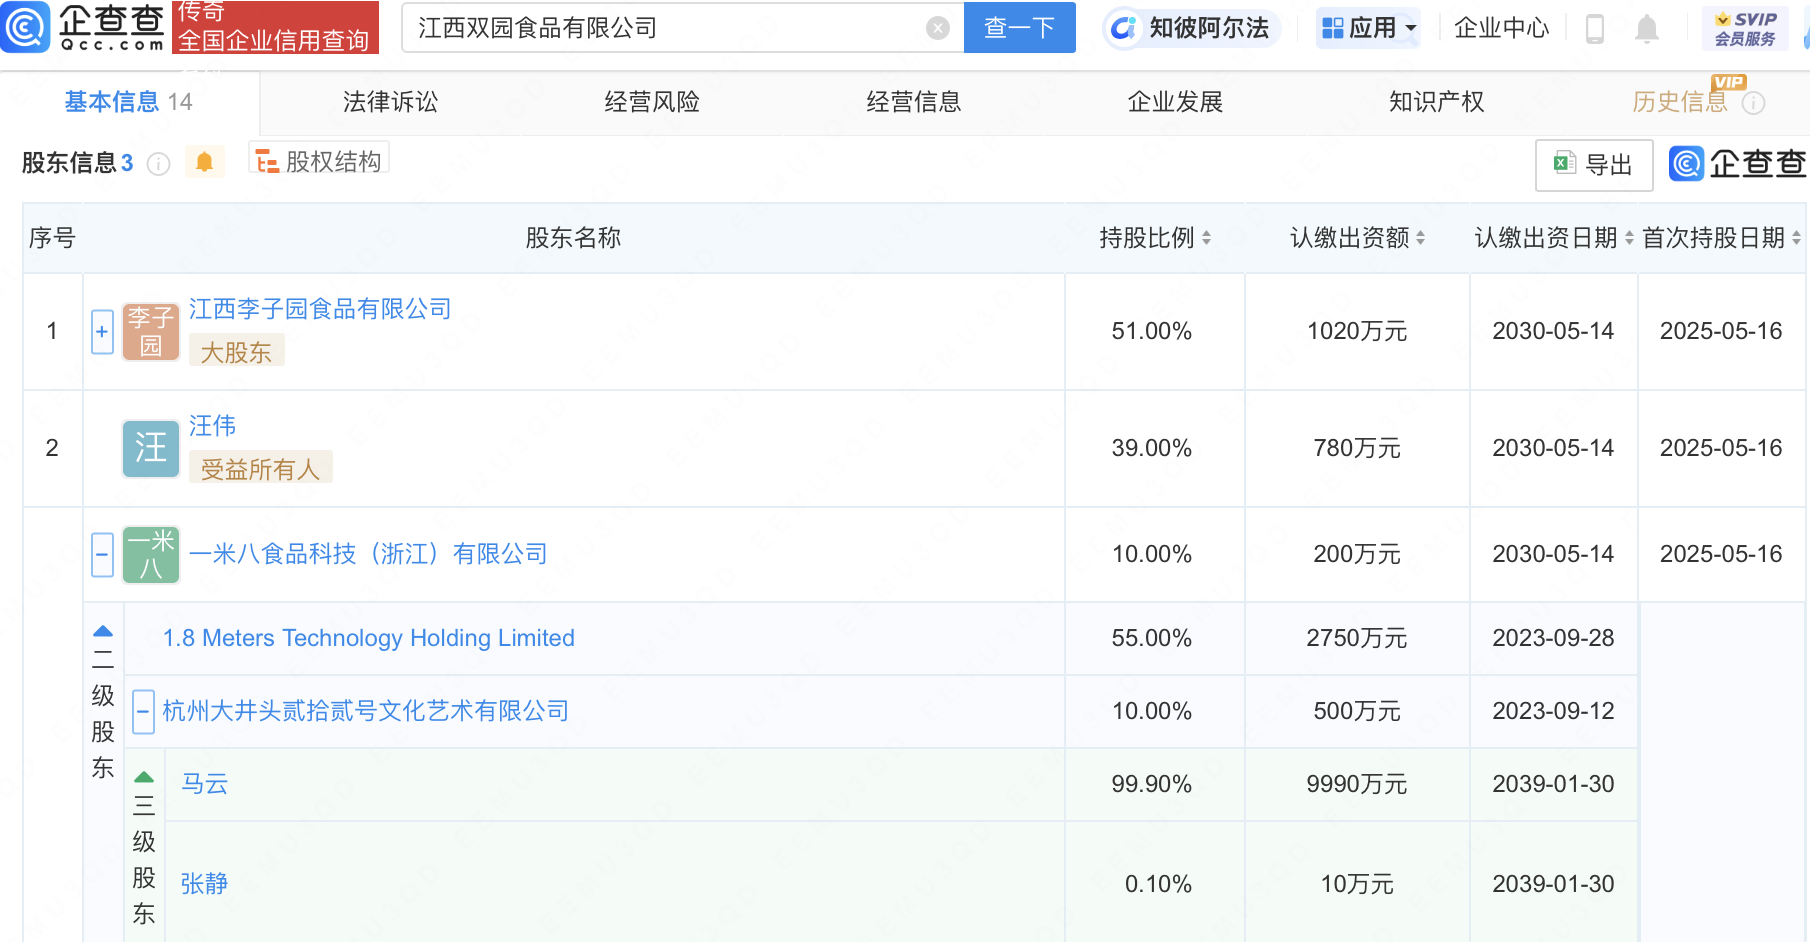1810x942 pixels.
Task: Switch to the 经营信息 tab
Action: pos(914,102)
